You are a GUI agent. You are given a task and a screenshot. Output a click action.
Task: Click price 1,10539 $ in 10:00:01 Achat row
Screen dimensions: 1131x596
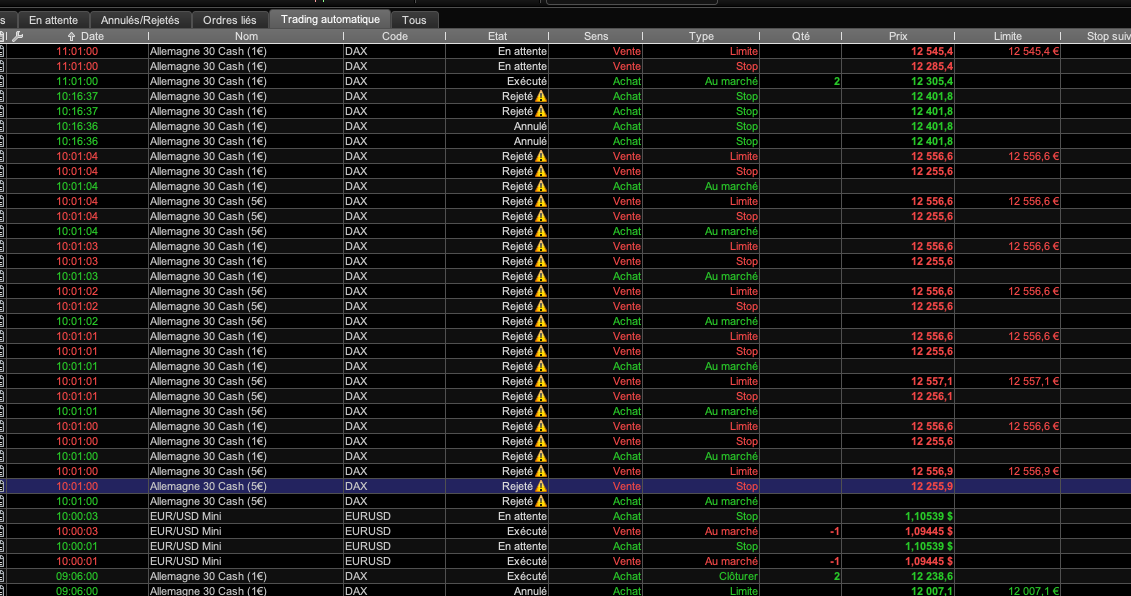pos(929,546)
